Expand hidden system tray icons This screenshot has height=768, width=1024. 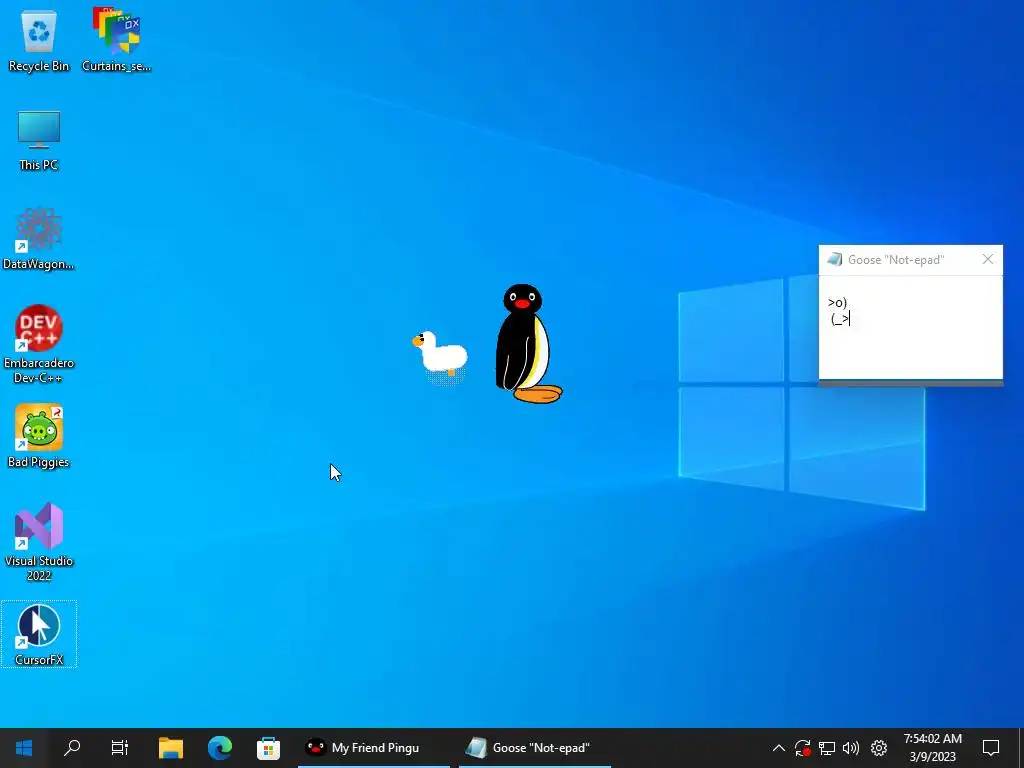[778, 748]
